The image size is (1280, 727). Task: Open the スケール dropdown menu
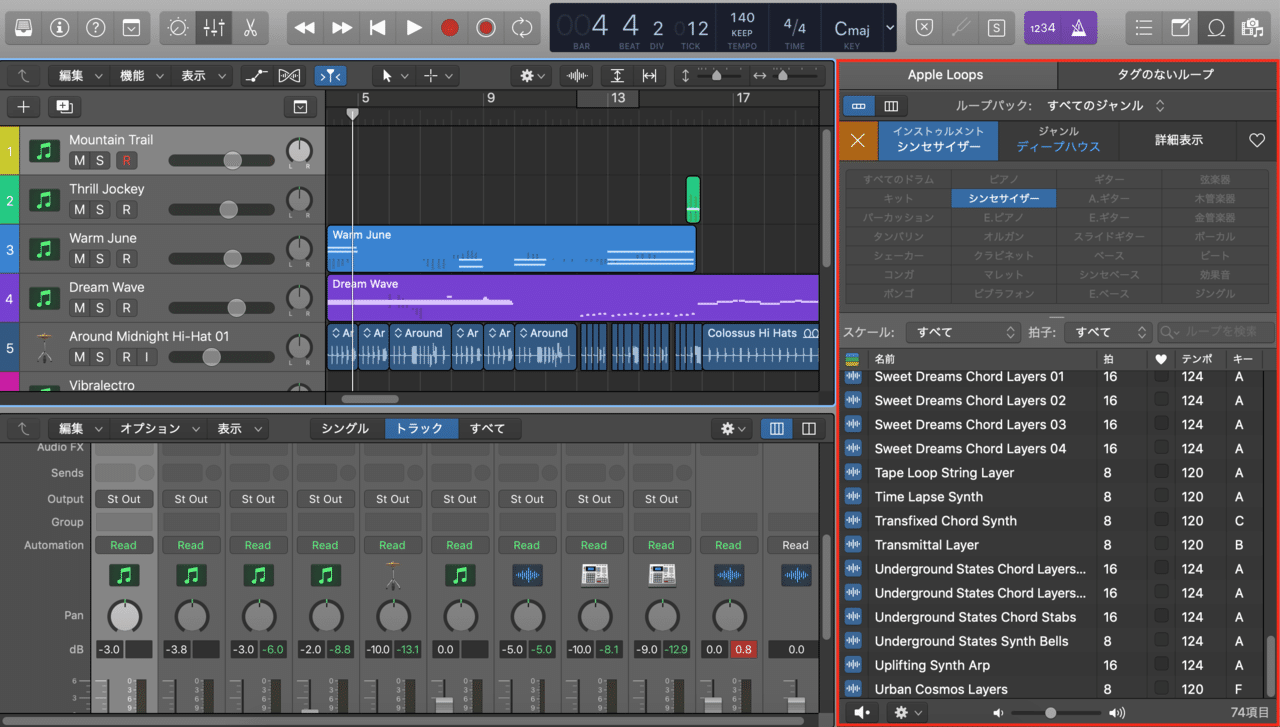[962, 332]
